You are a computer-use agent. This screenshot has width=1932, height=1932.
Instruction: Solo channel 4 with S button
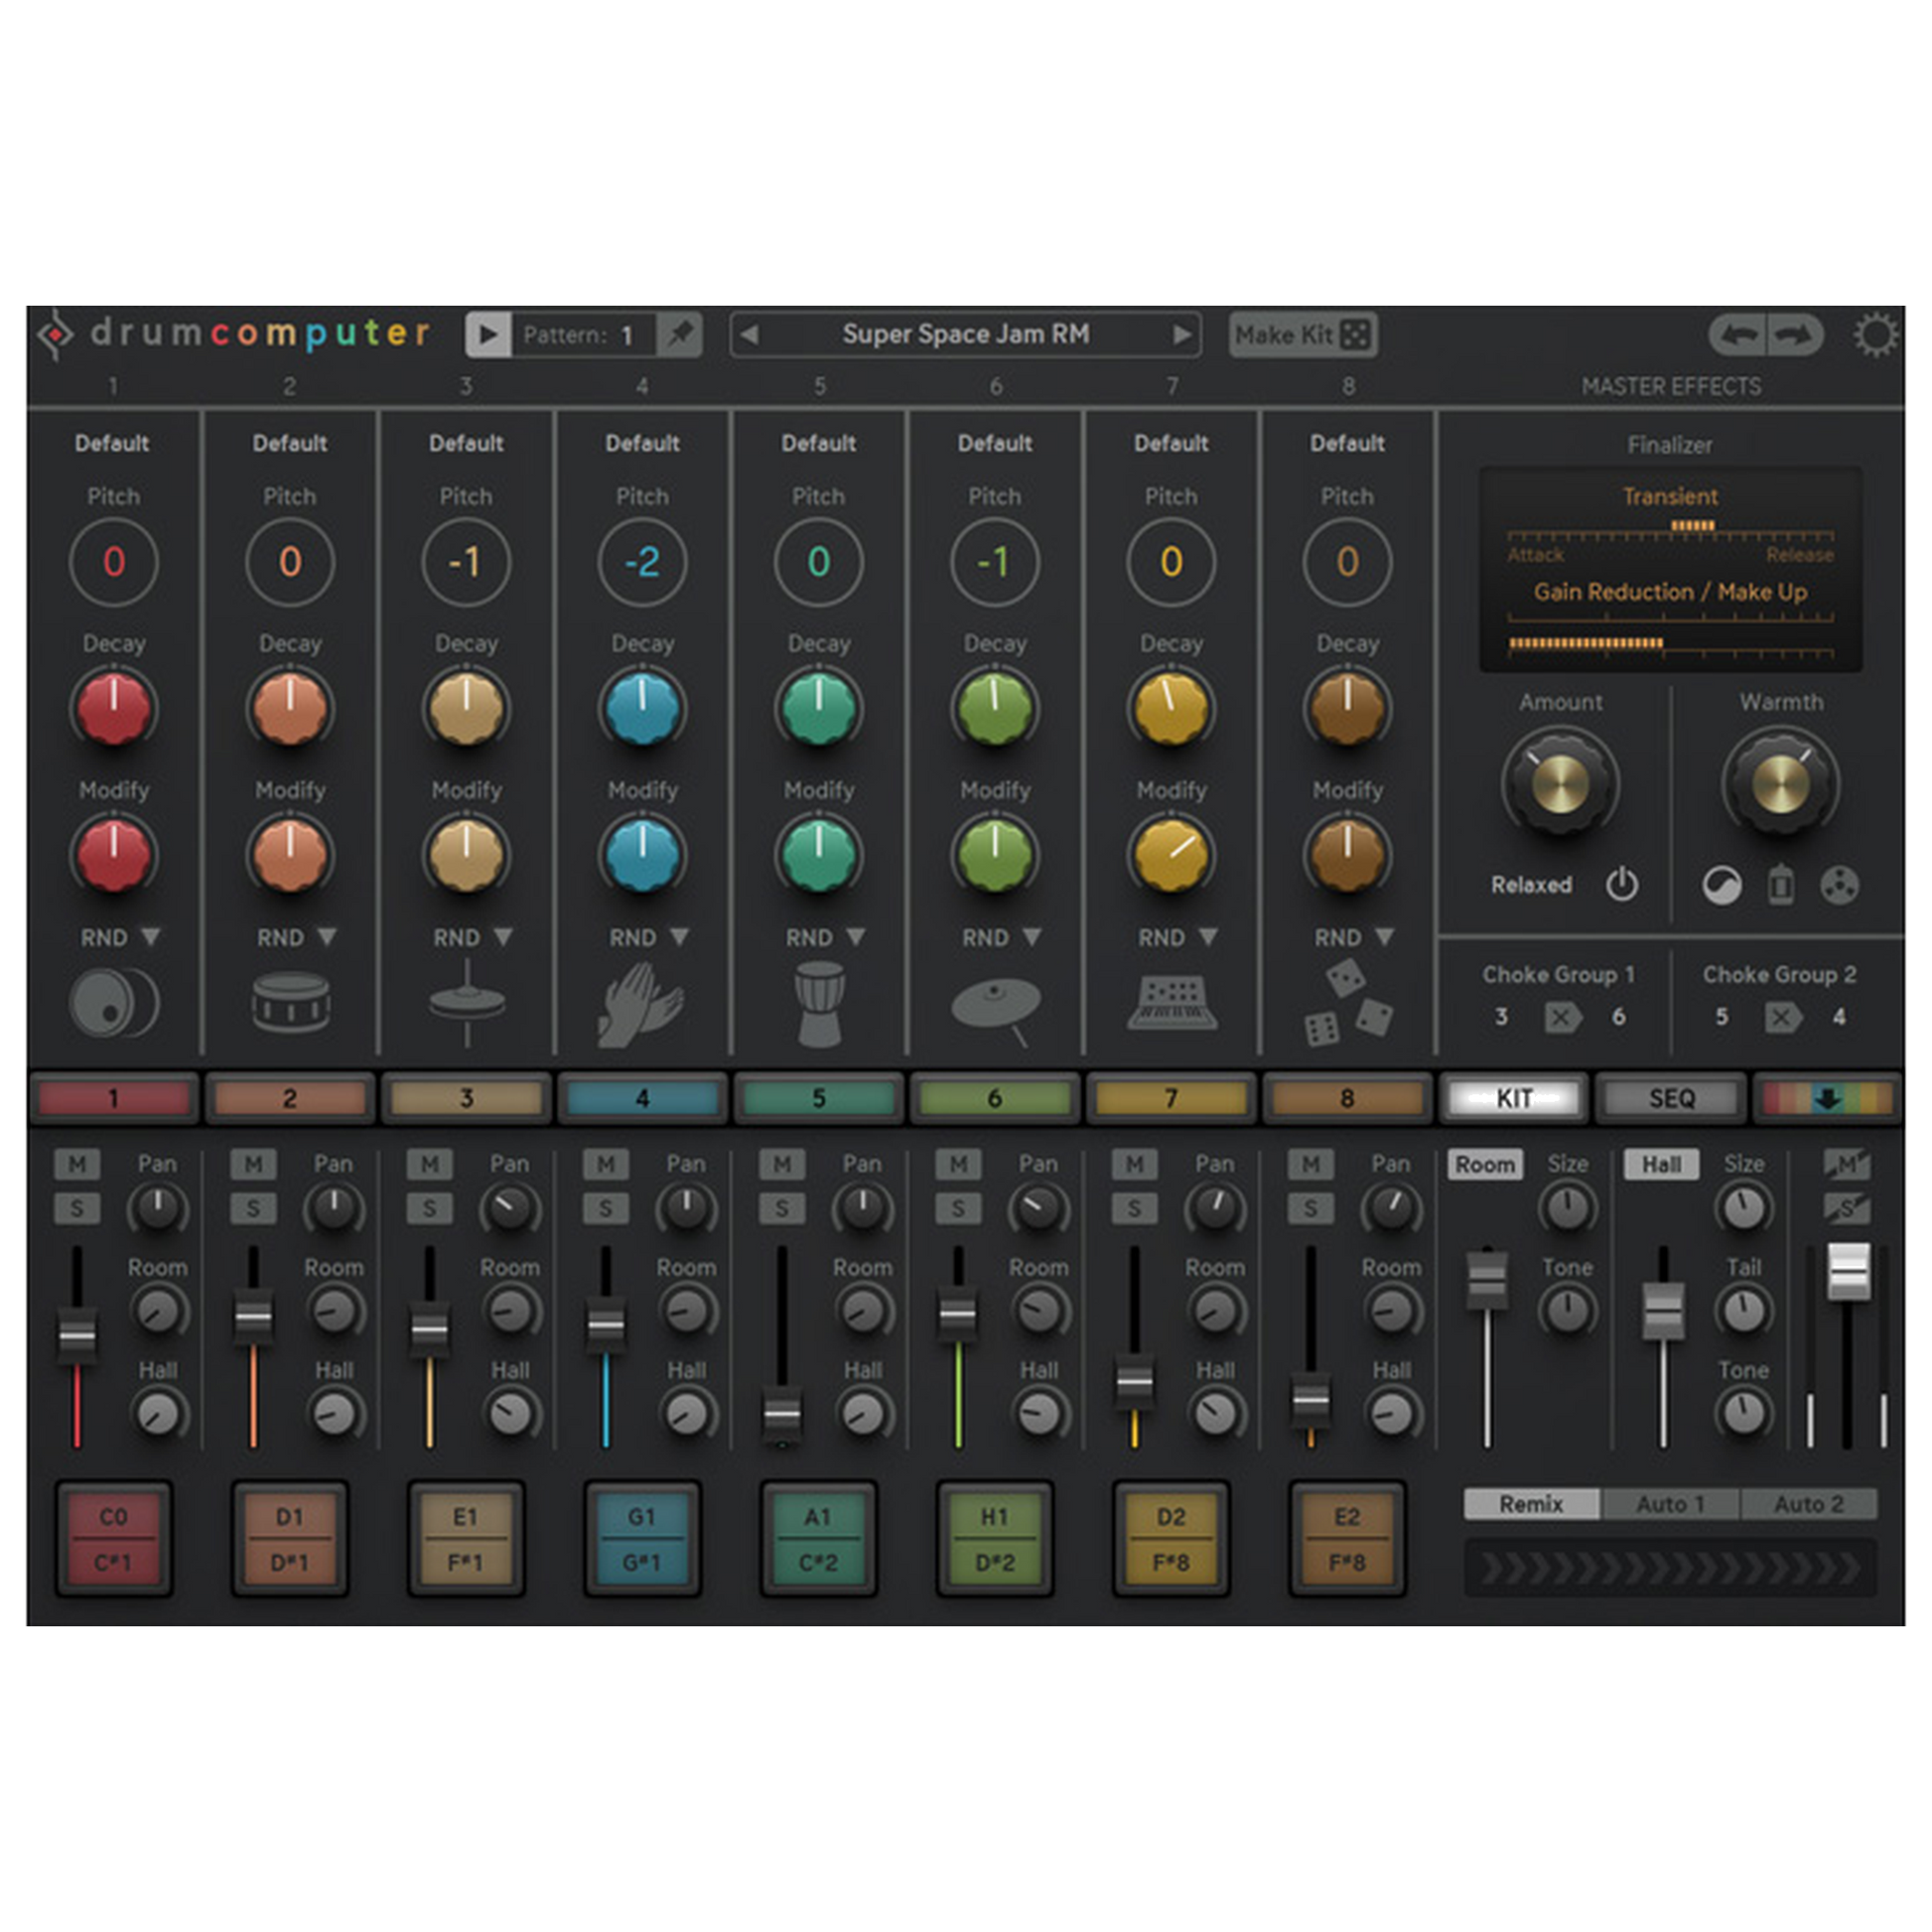(606, 1208)
